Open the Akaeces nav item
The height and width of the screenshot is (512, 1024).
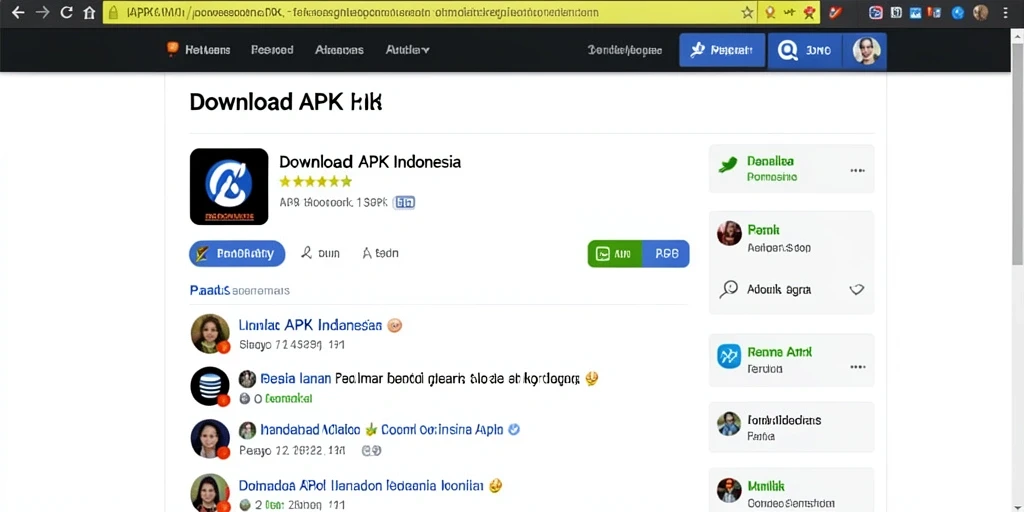pos(340,50)
